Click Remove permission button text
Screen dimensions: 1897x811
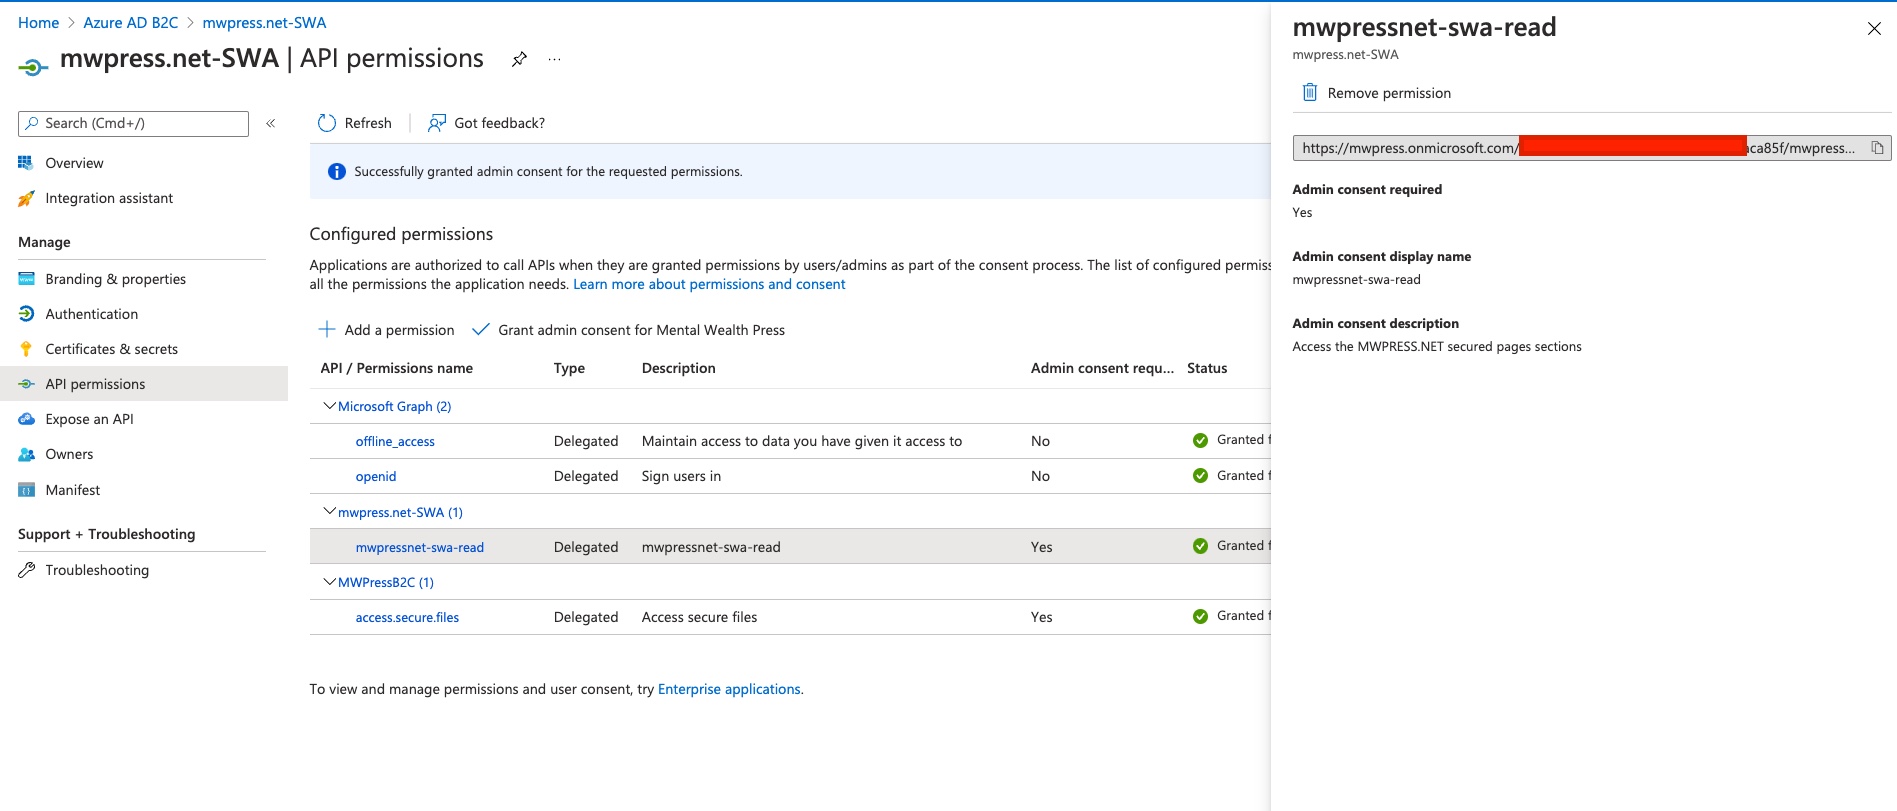coord(1389,93)
